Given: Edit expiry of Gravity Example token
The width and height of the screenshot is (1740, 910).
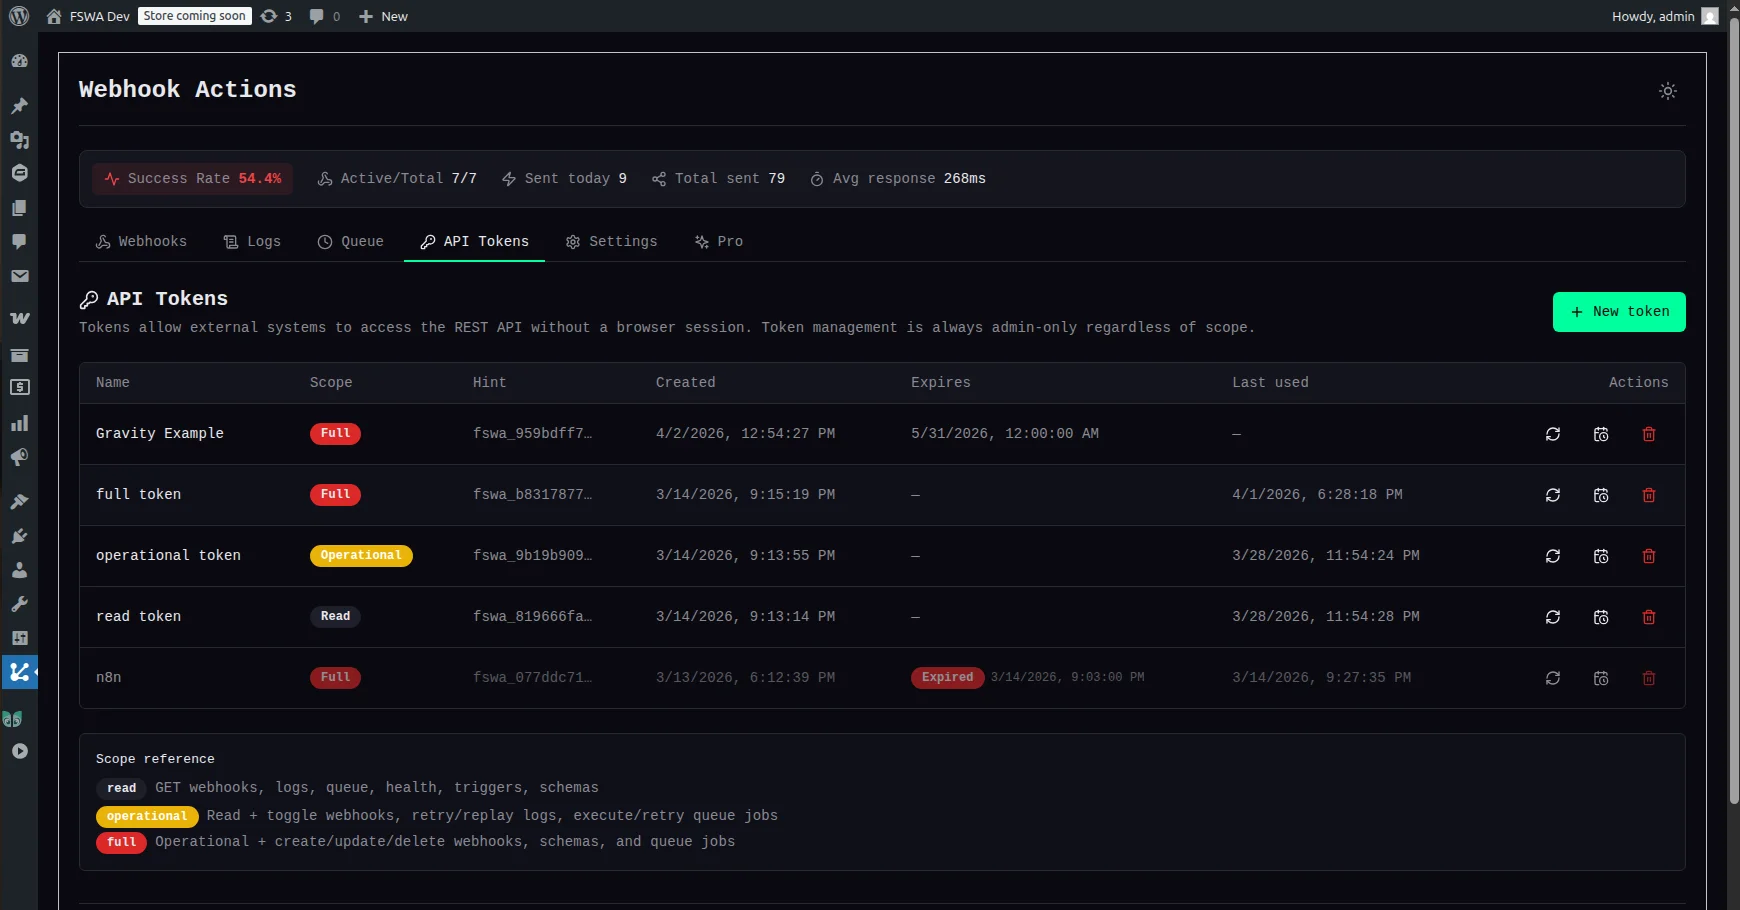Looking at the screenshot, I should 1601,434.
